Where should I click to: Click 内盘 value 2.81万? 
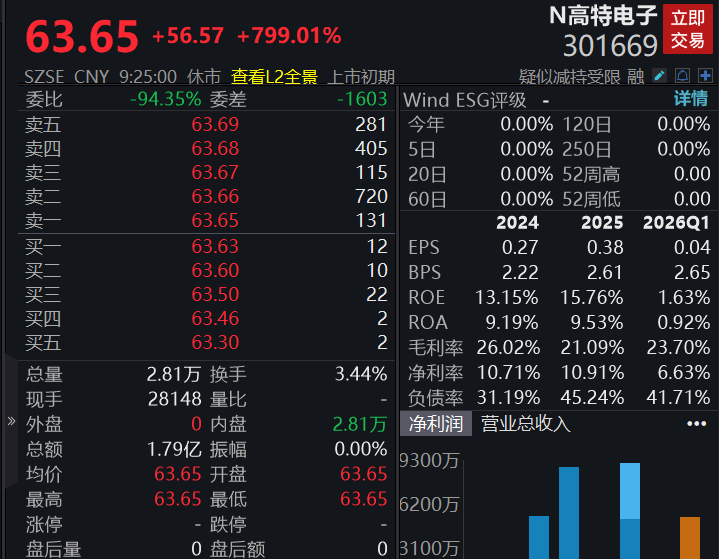coord(360,424)
